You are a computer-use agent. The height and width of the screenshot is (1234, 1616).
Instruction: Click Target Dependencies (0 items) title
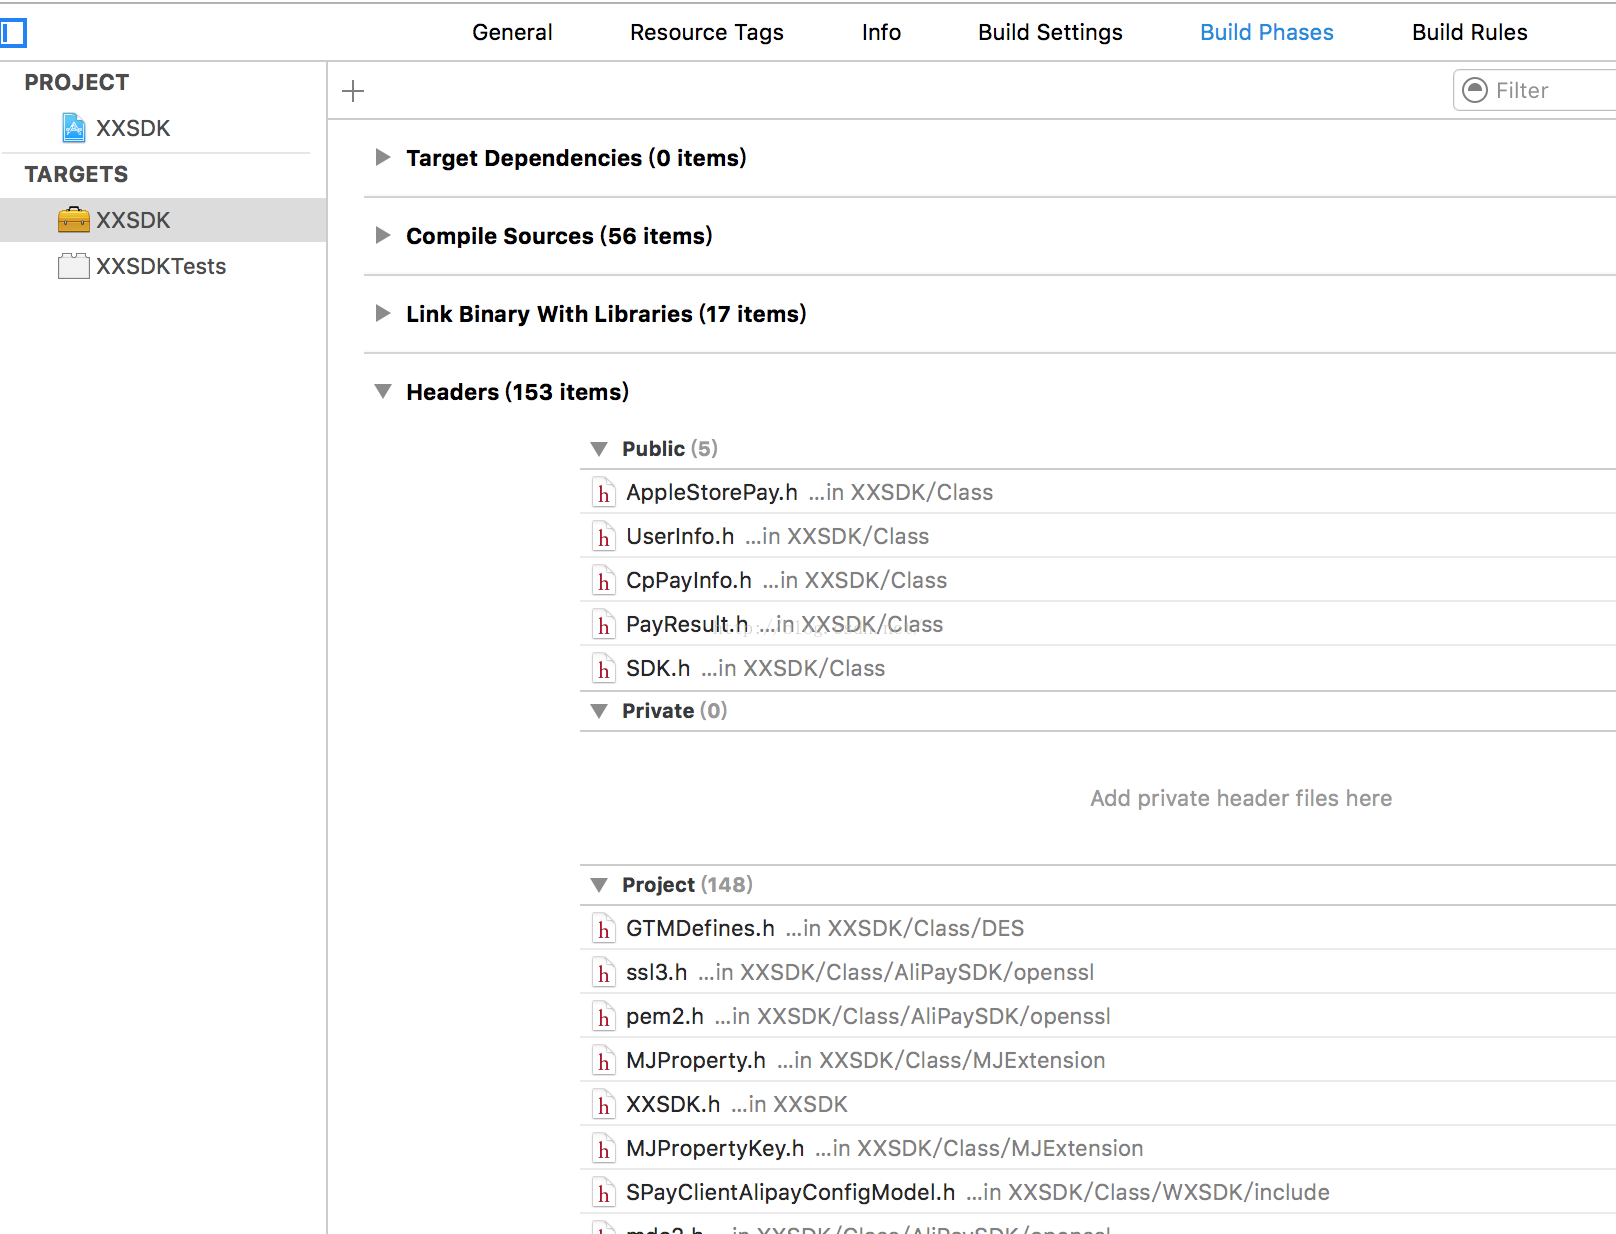tap(576, 158)
